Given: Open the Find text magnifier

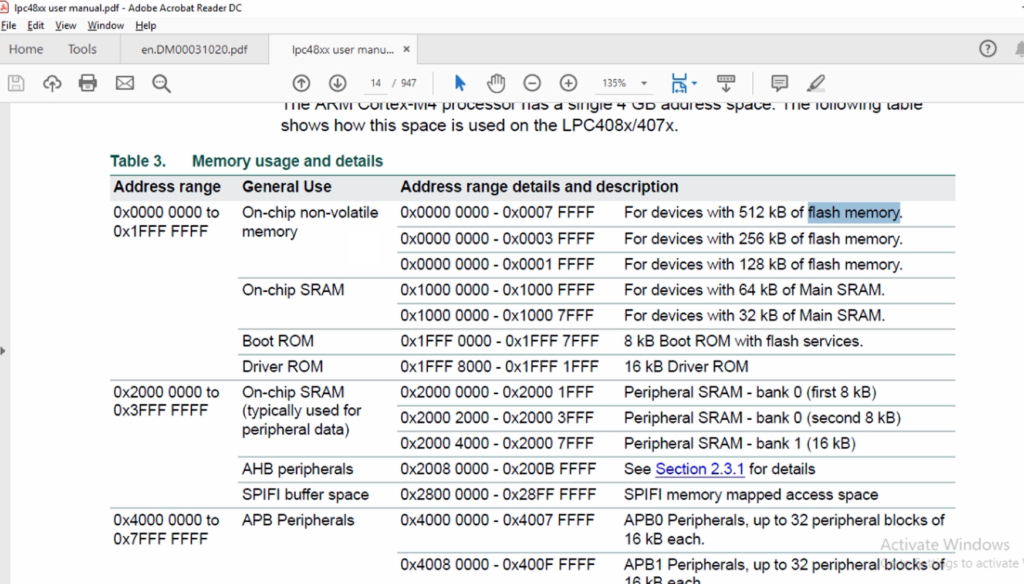Looking at the screenshot, I should [x=161, y=83].
